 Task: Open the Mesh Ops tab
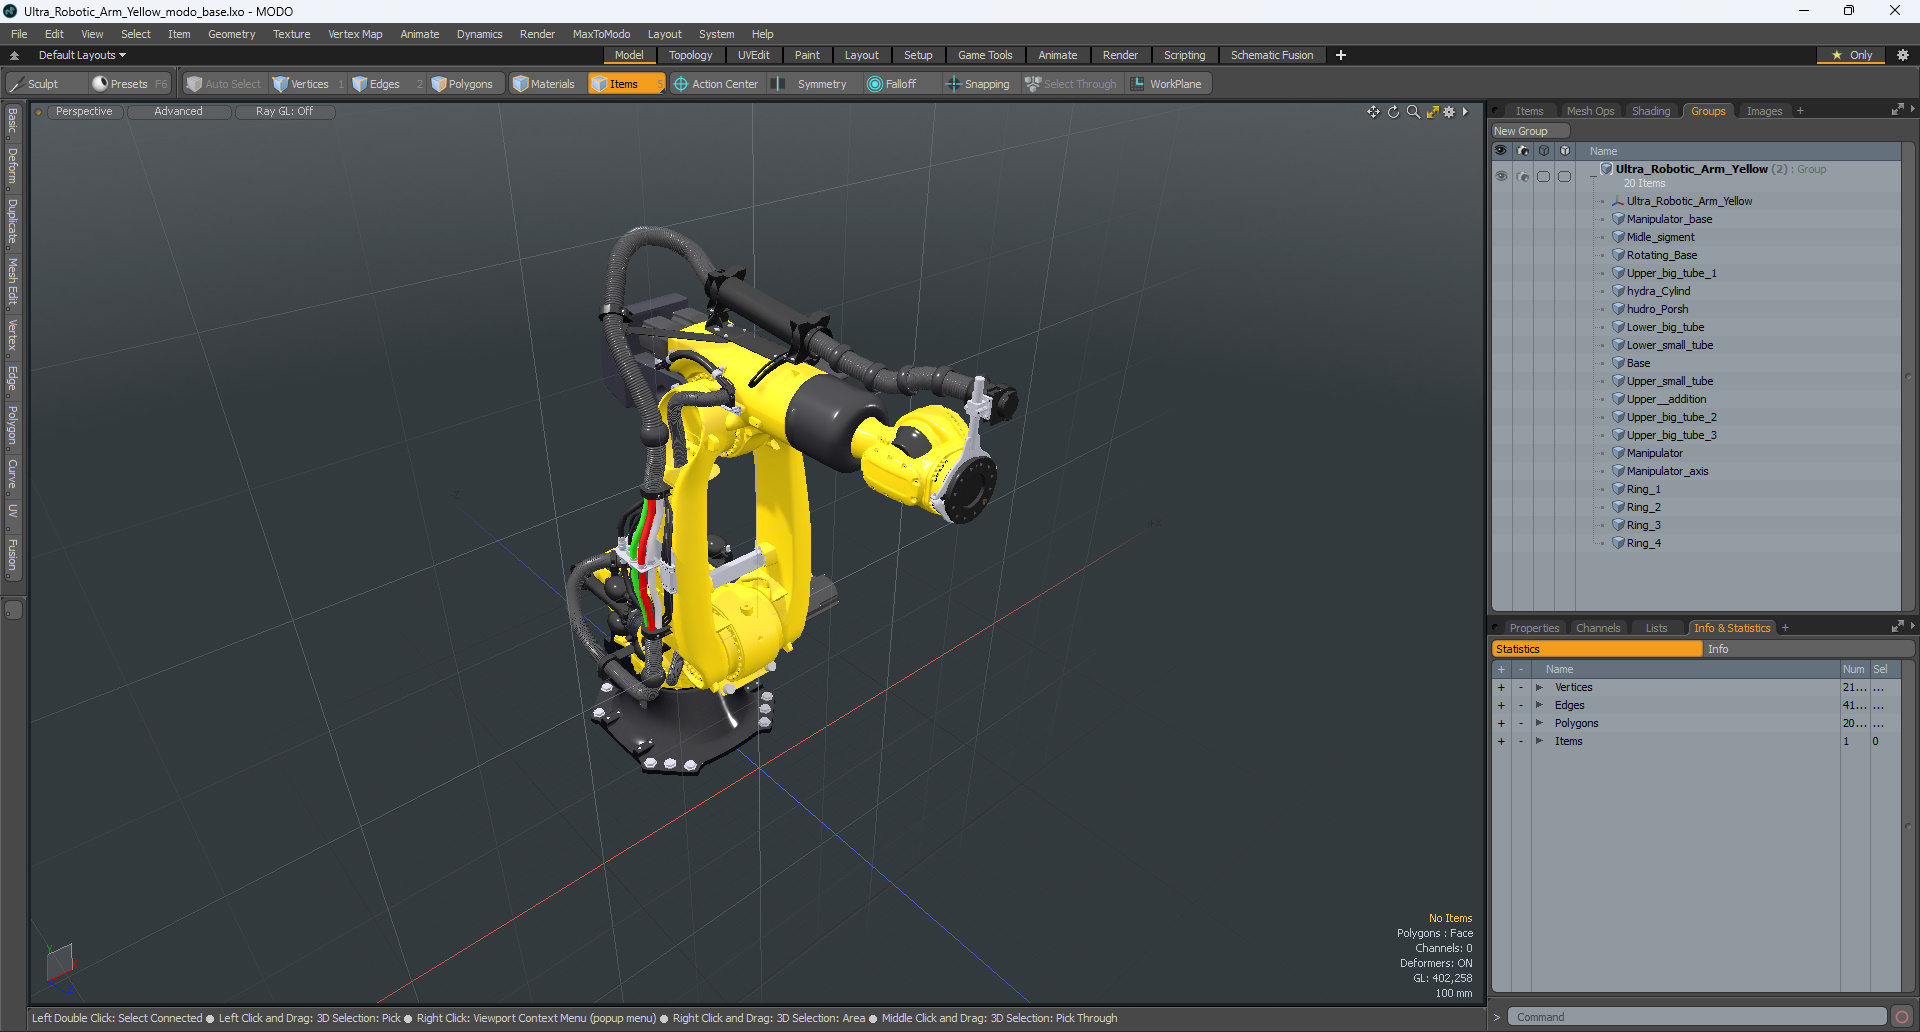[x=1590, y=111]
